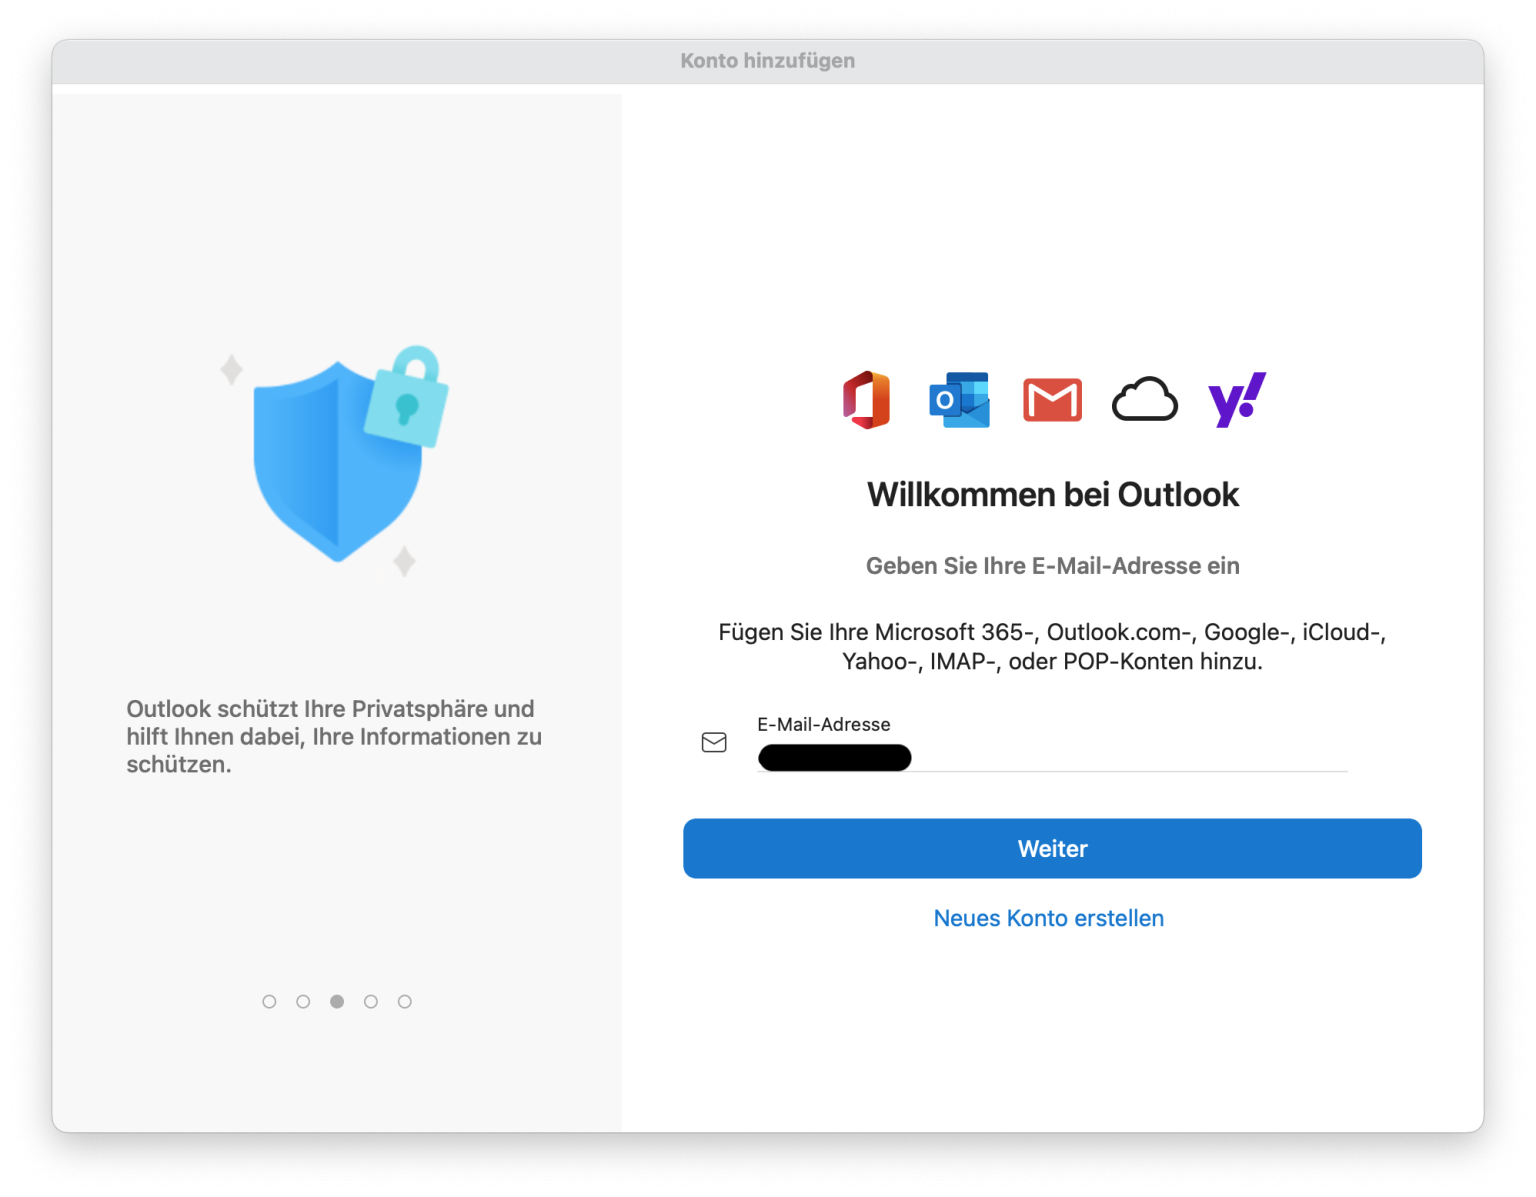Click the Outlook.com icon

point(959,400)
